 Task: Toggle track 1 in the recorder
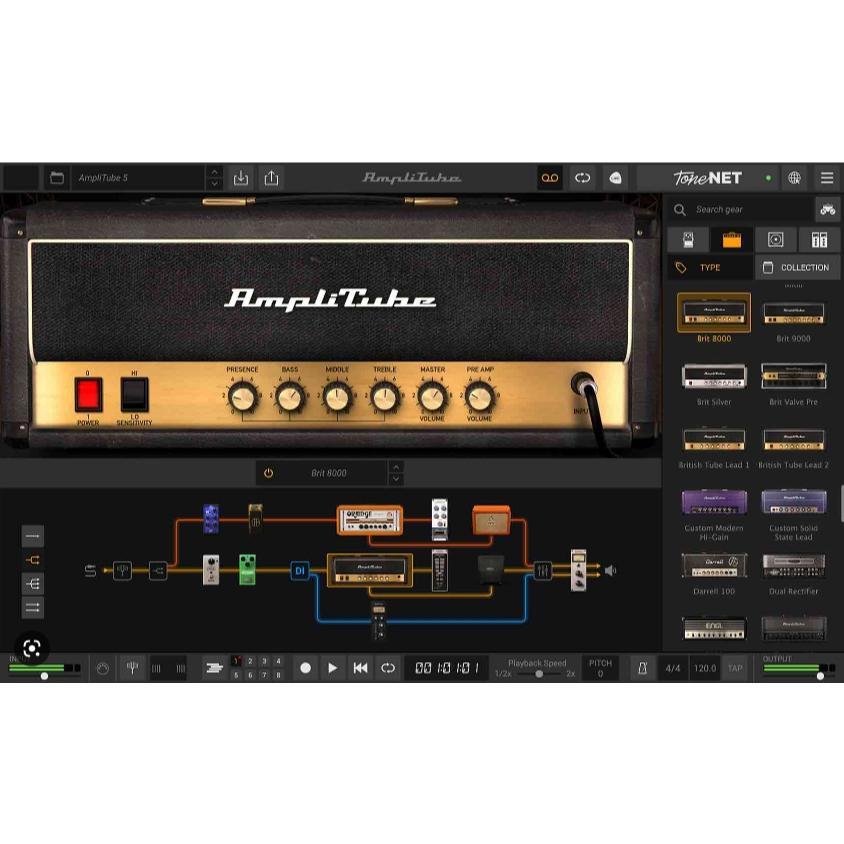point(236,661)
